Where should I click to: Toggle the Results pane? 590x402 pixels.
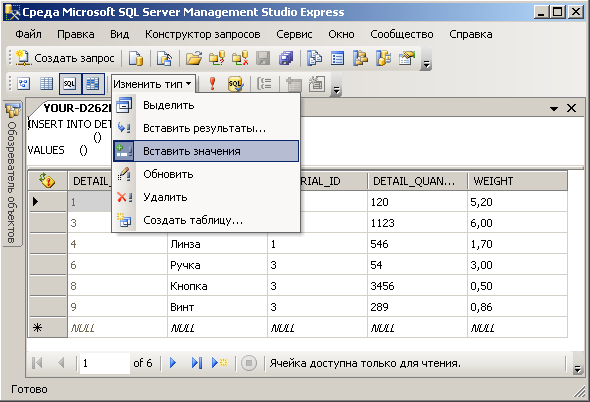click(x=93, y=84)
